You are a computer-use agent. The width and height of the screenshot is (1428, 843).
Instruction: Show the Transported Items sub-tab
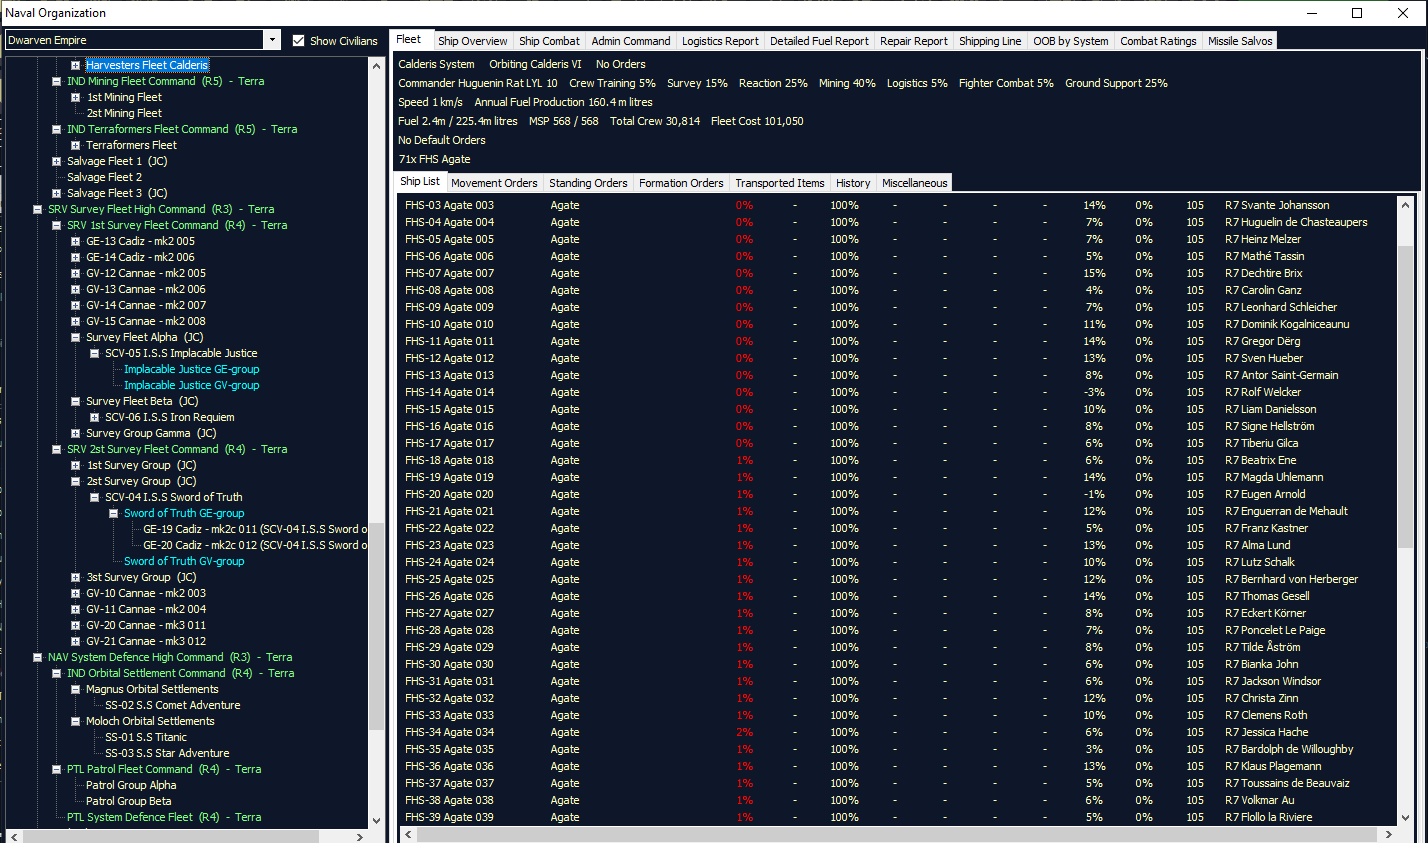pos(780,183)
